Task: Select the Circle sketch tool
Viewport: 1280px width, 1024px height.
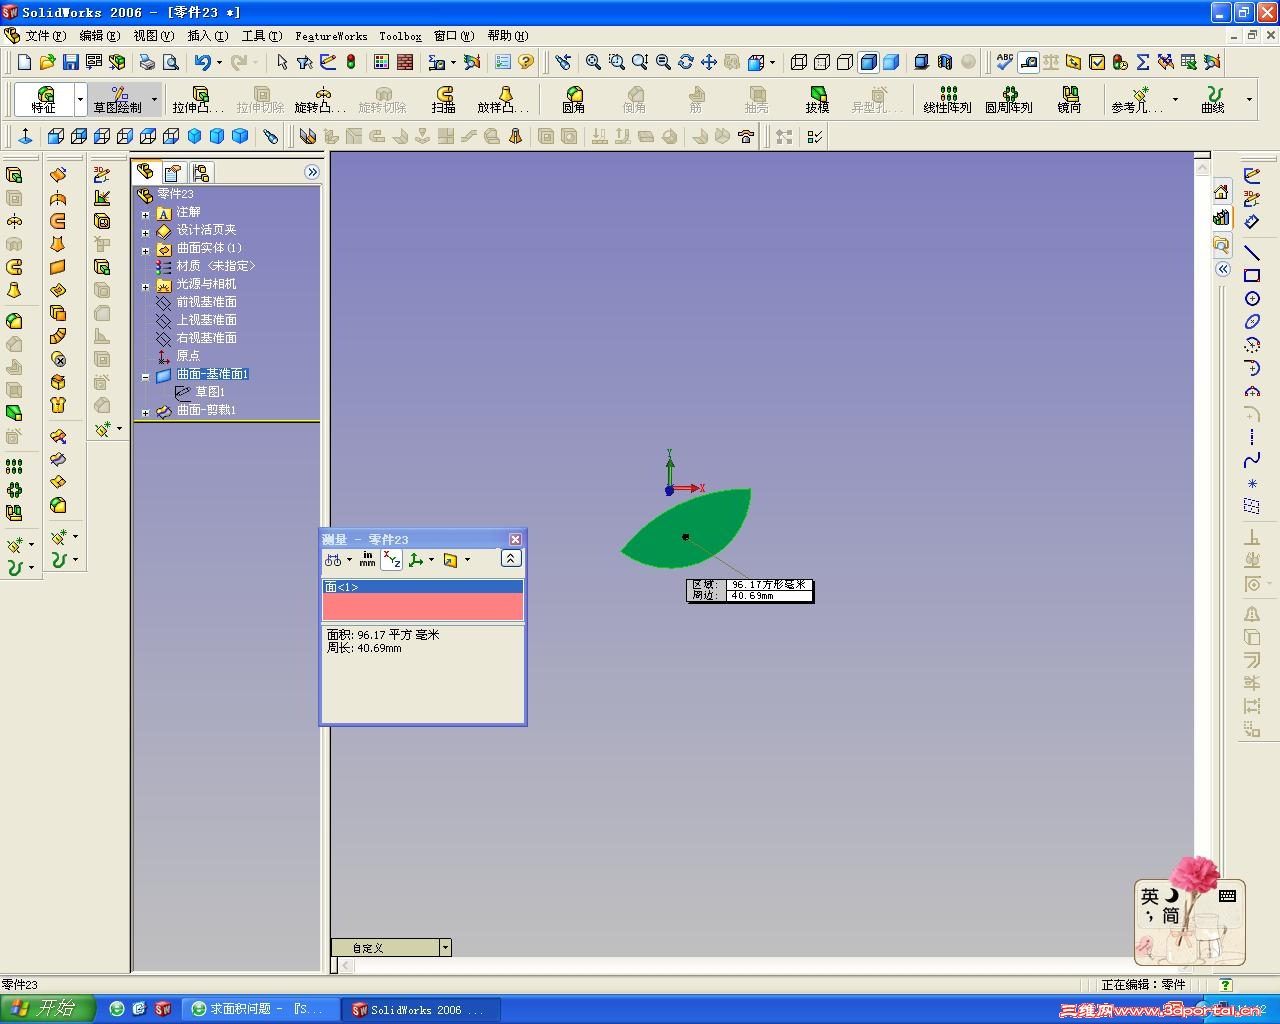Action: coord(1252,299)
